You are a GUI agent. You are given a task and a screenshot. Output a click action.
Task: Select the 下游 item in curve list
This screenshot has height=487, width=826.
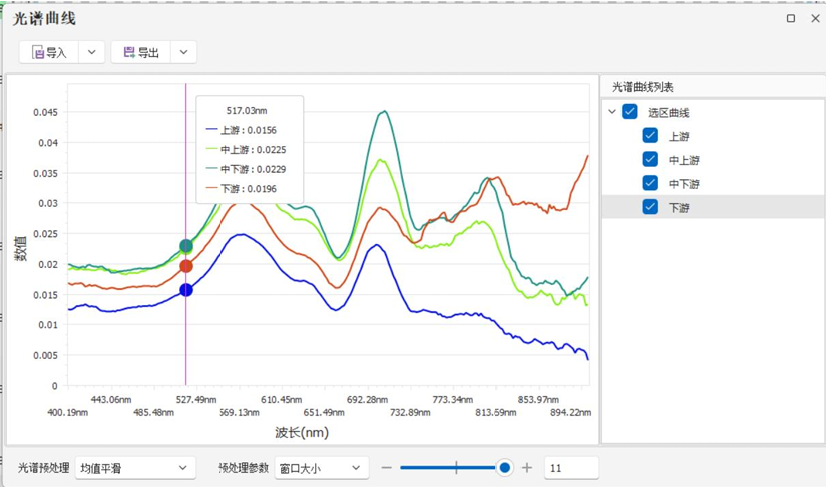point(680,207)
